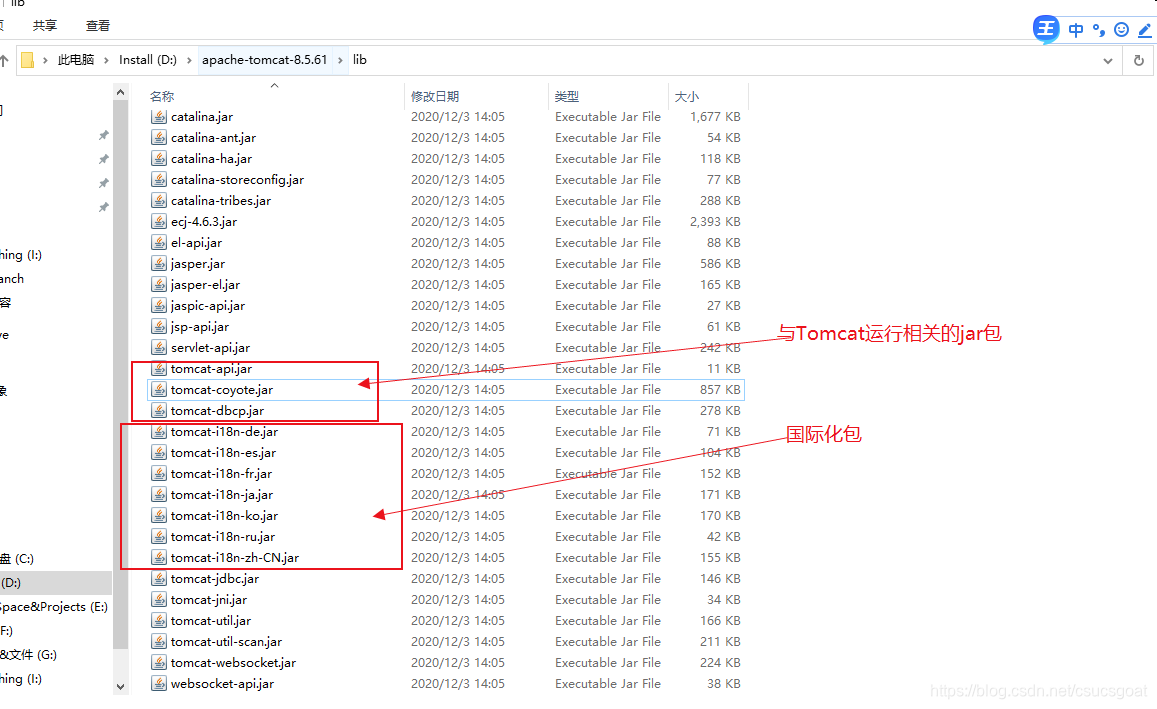1157x709 pixels.
Task: Click the refresh button beside address bar
Action: coord(1139,60)
